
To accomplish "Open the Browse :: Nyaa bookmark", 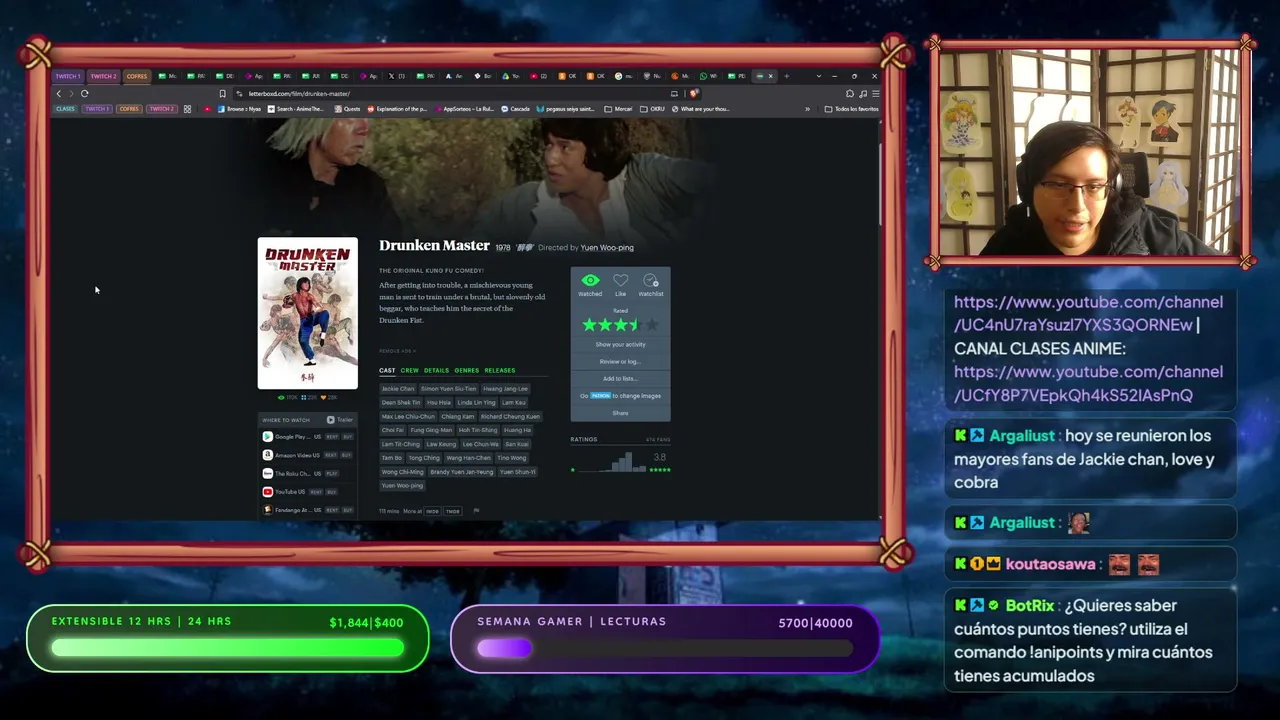I will click(241, 109).
